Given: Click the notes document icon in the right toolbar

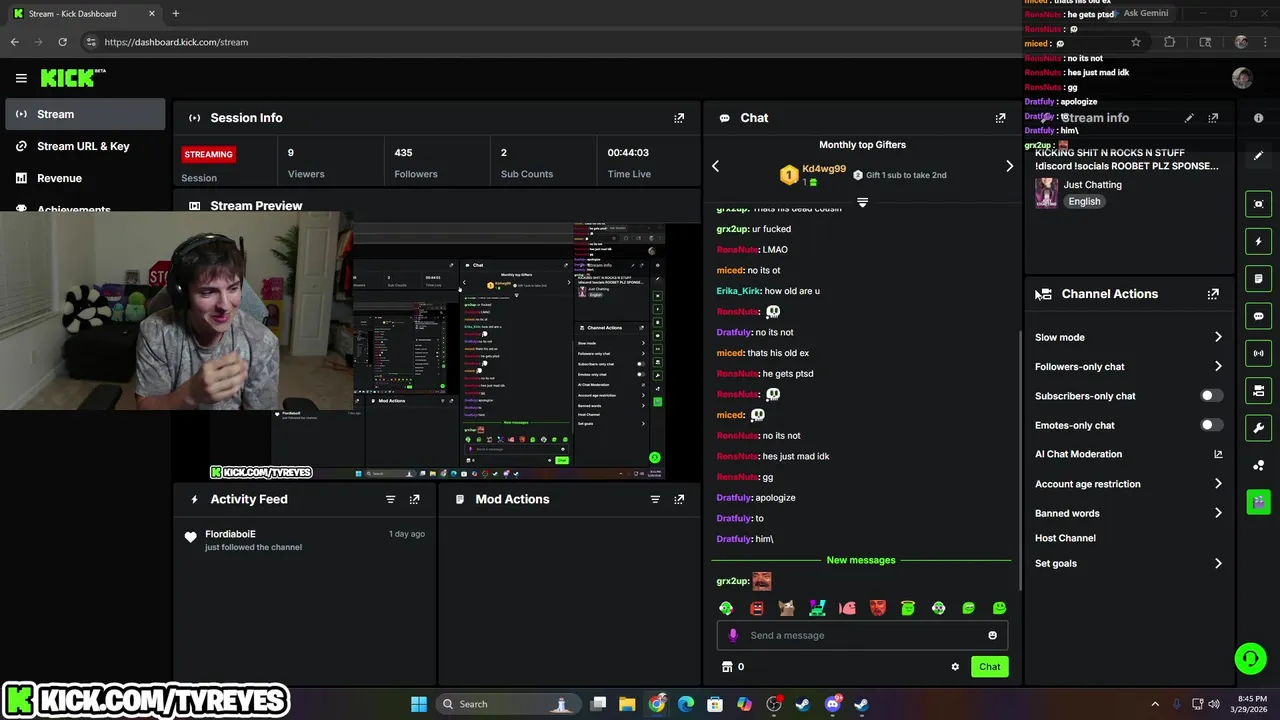Looking at the screenshot, I should (1258, 278).
